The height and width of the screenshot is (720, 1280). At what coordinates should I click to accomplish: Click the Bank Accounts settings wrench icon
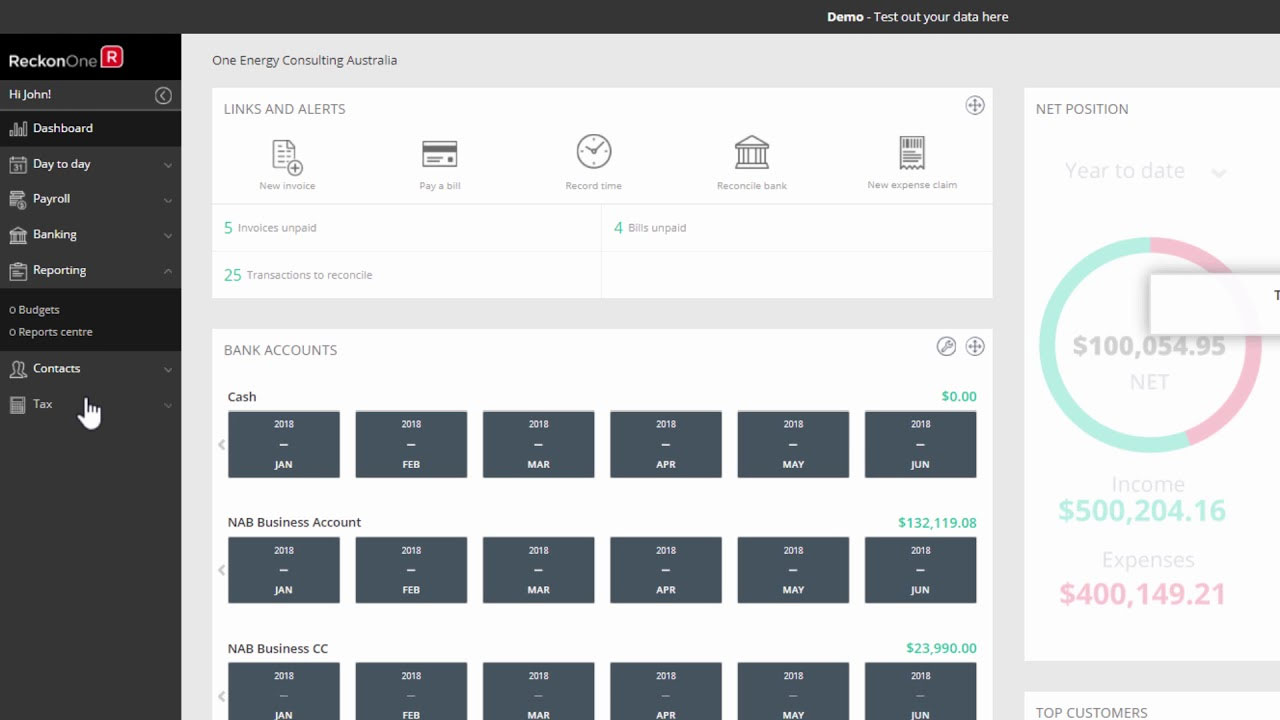946,346
